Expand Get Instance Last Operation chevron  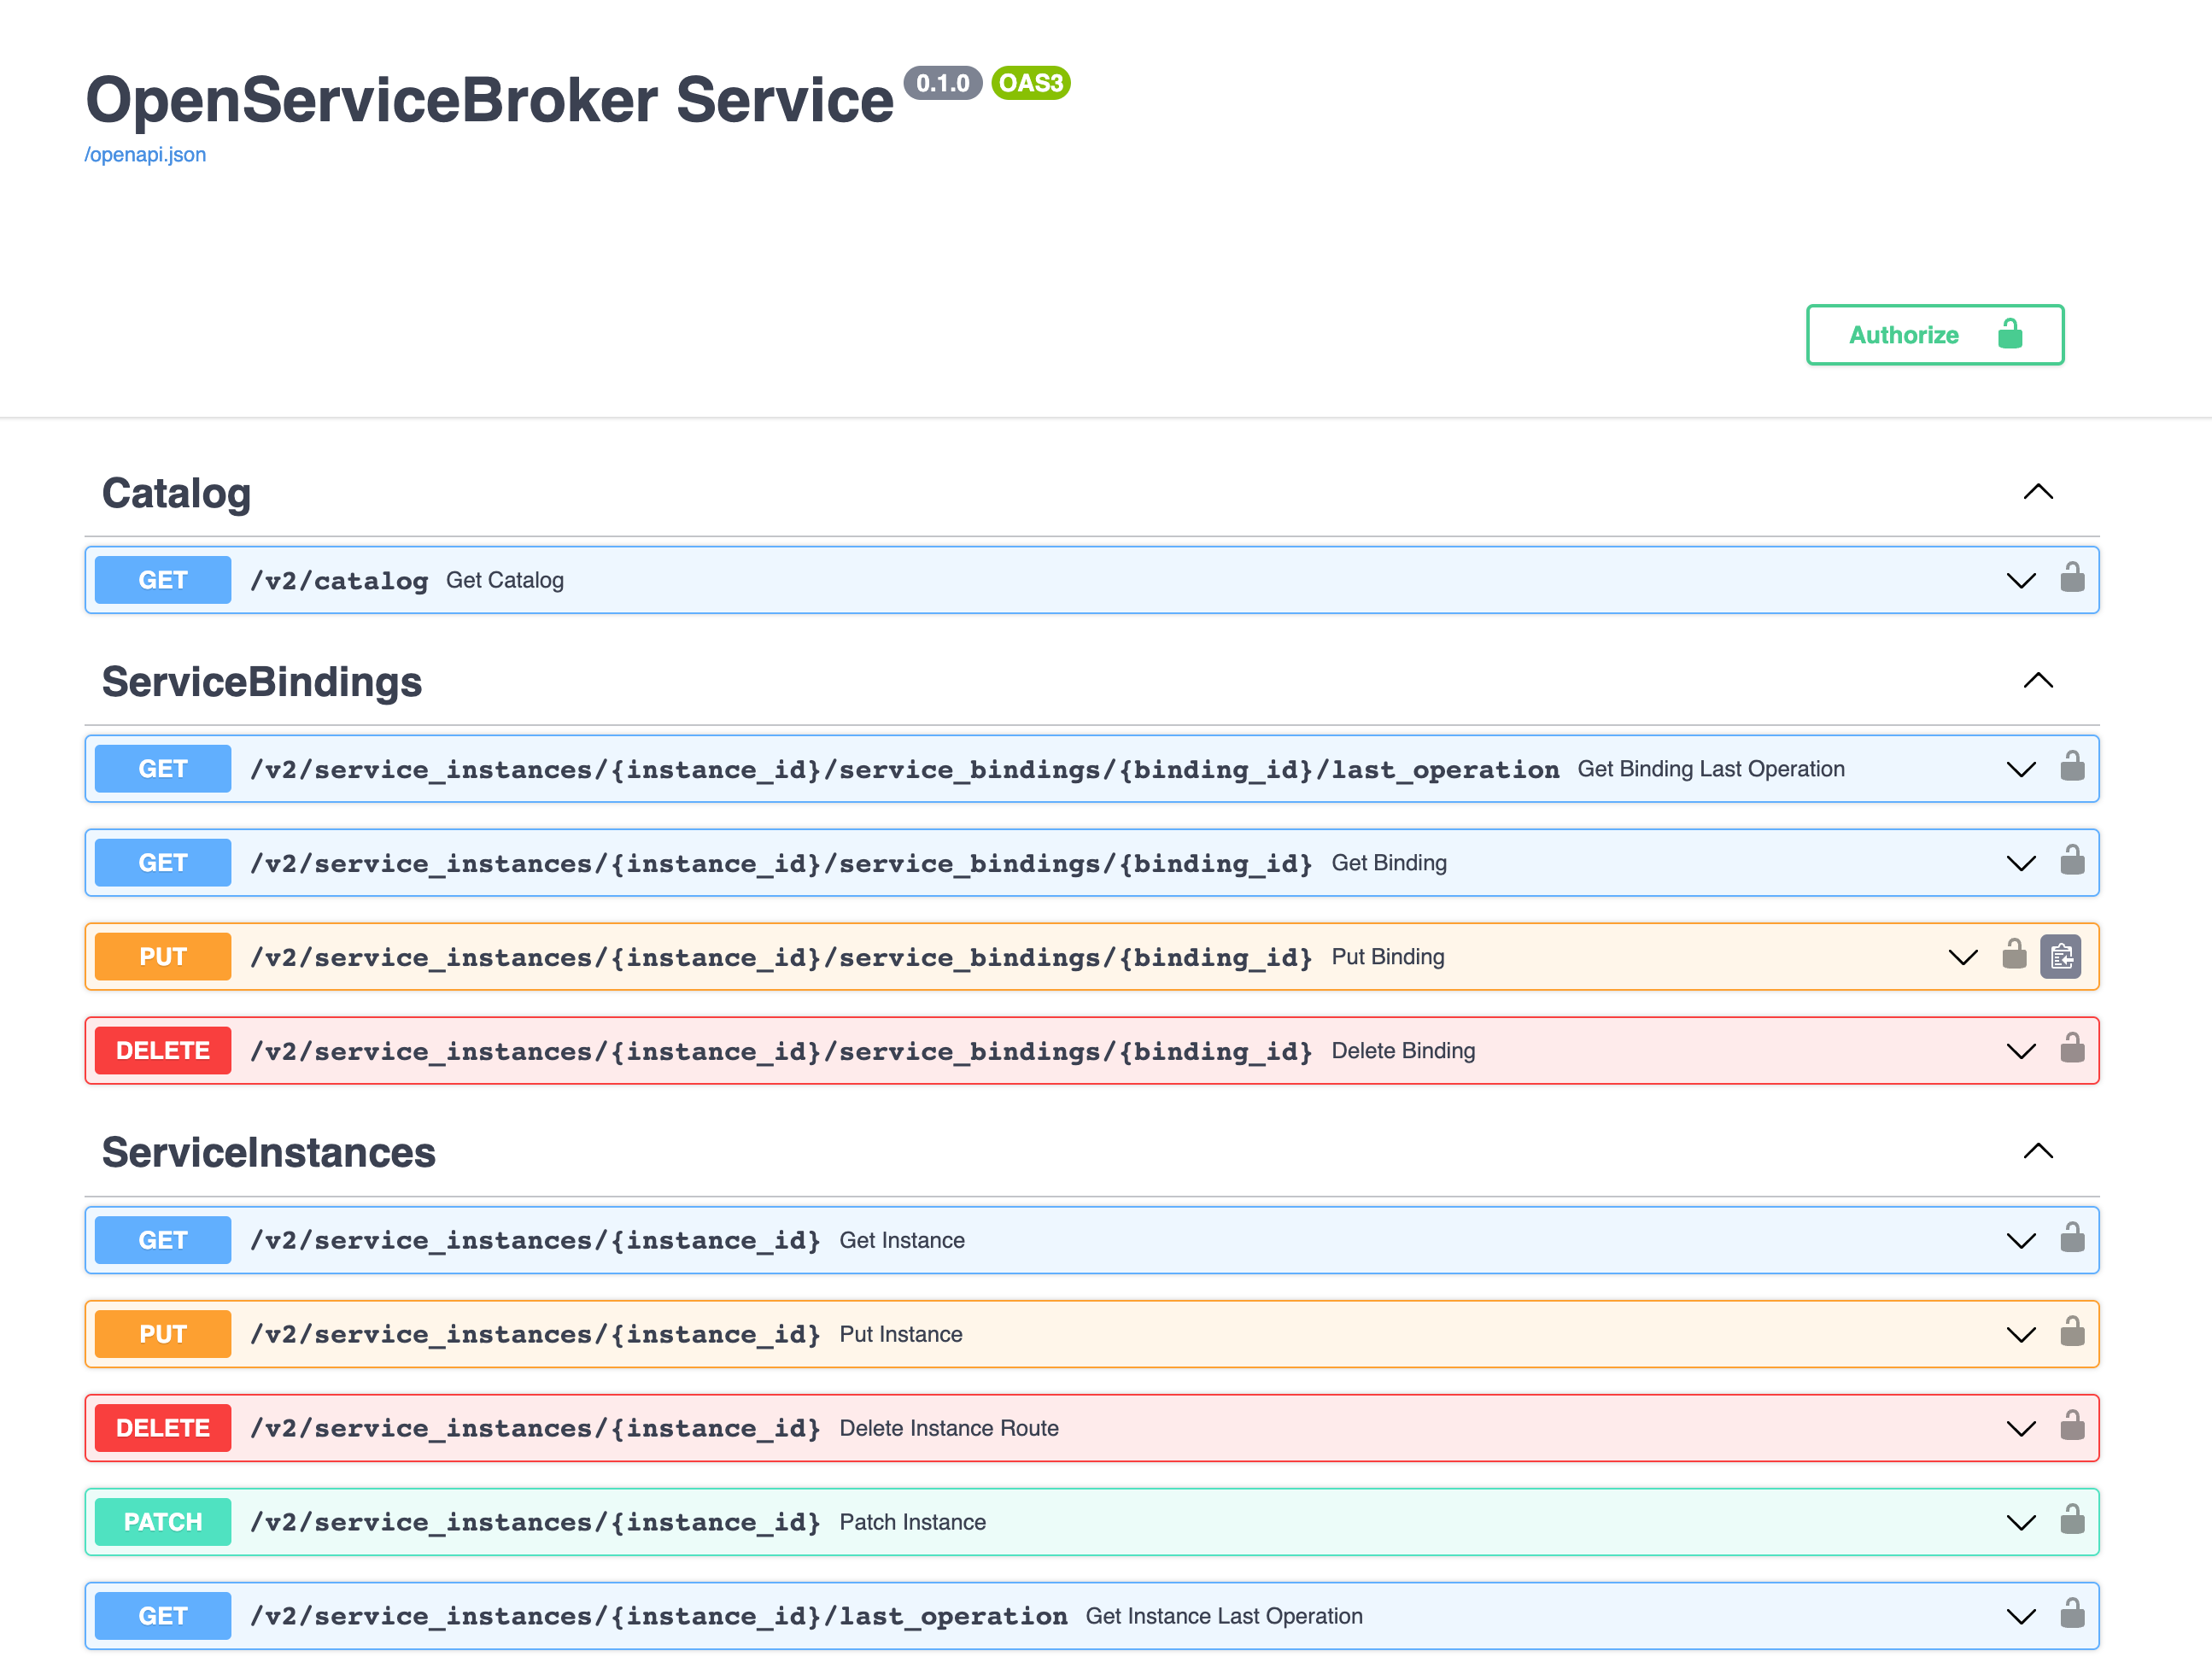tap(2021, 1617)
